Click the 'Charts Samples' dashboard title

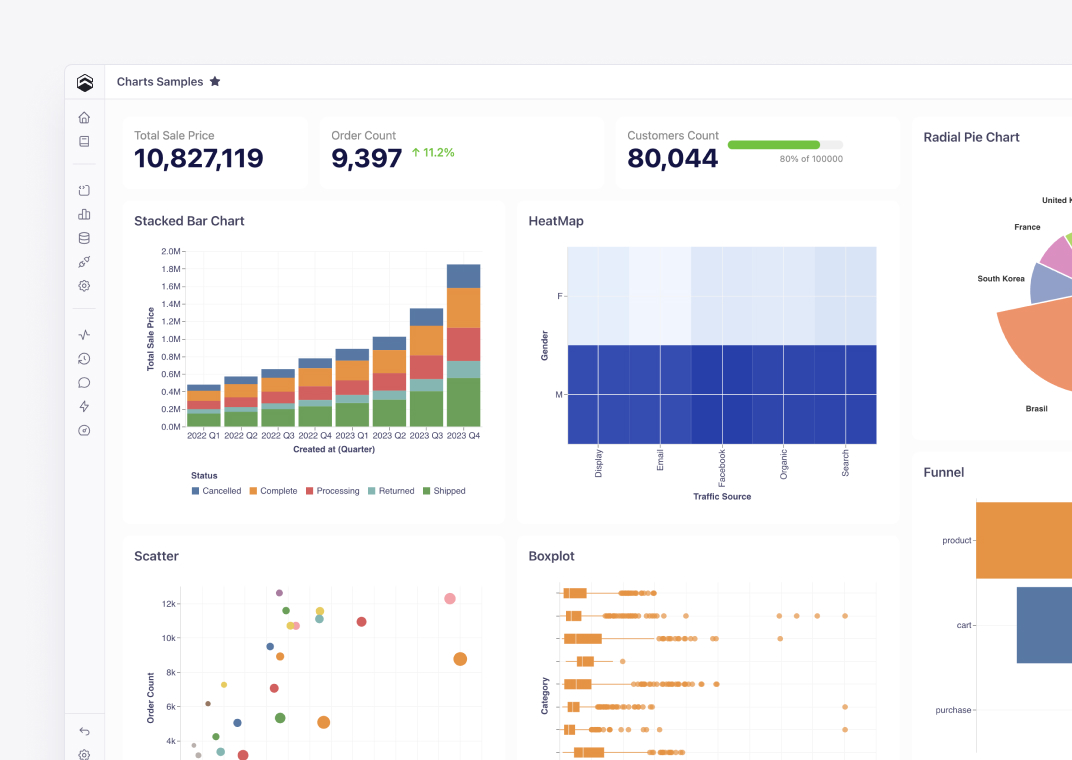tap(160, 81)
